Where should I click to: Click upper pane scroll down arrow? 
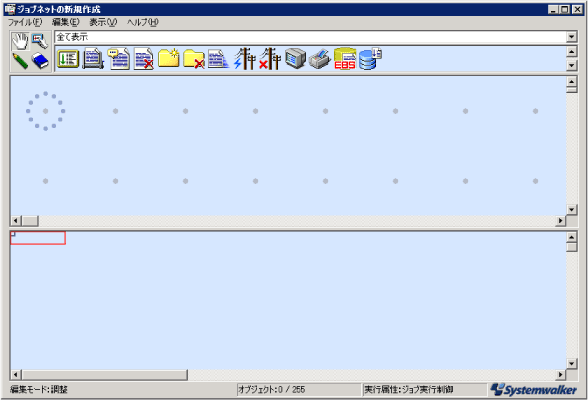(572, 210)
